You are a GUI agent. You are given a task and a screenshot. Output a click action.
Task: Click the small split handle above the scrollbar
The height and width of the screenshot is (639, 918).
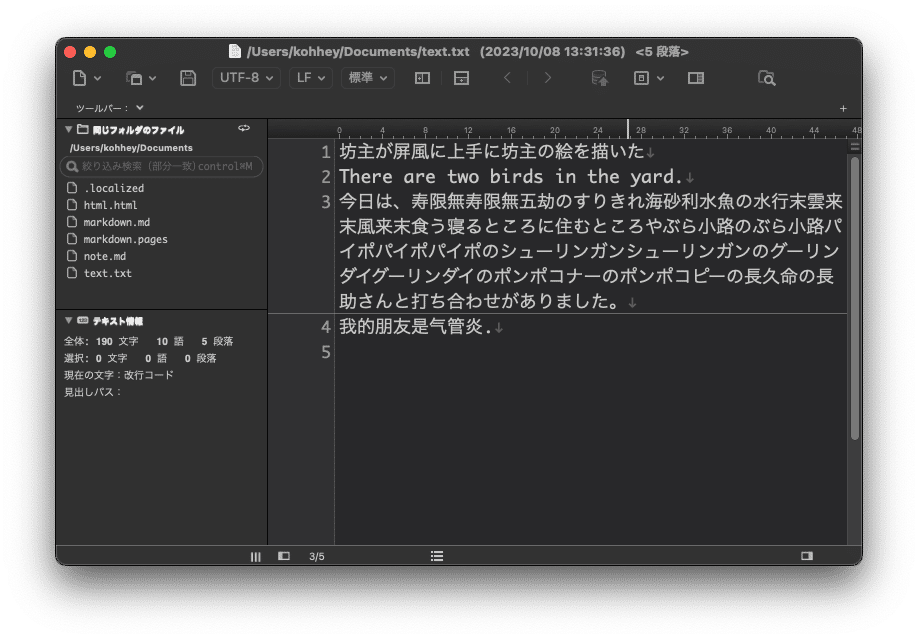coord(855,146)
